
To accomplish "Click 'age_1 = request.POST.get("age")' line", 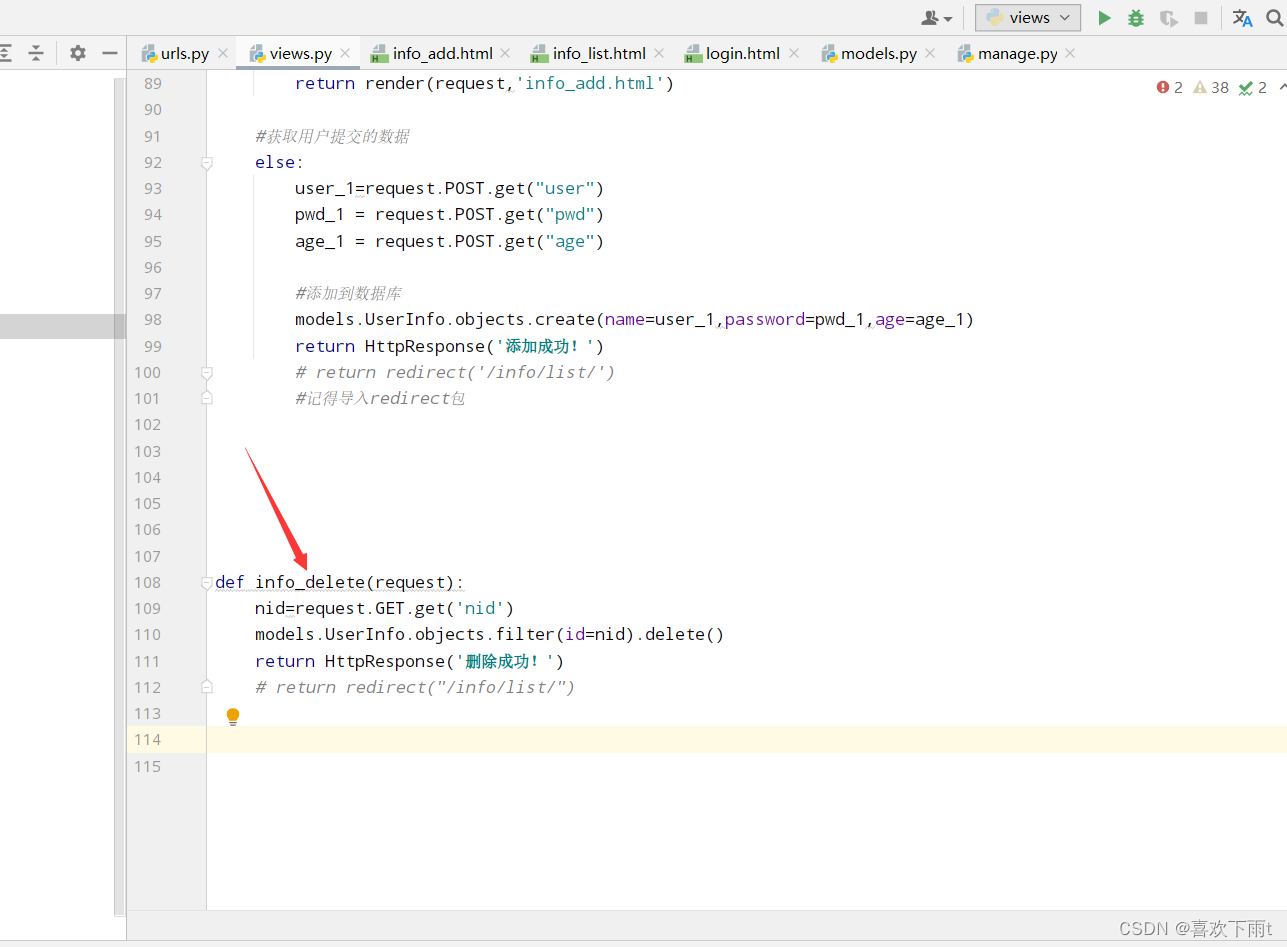I will pos(449,241).
